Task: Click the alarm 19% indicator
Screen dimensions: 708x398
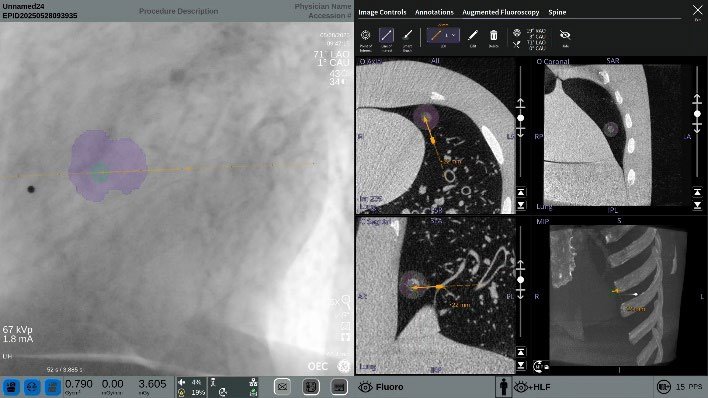Action: click(191, 393)
